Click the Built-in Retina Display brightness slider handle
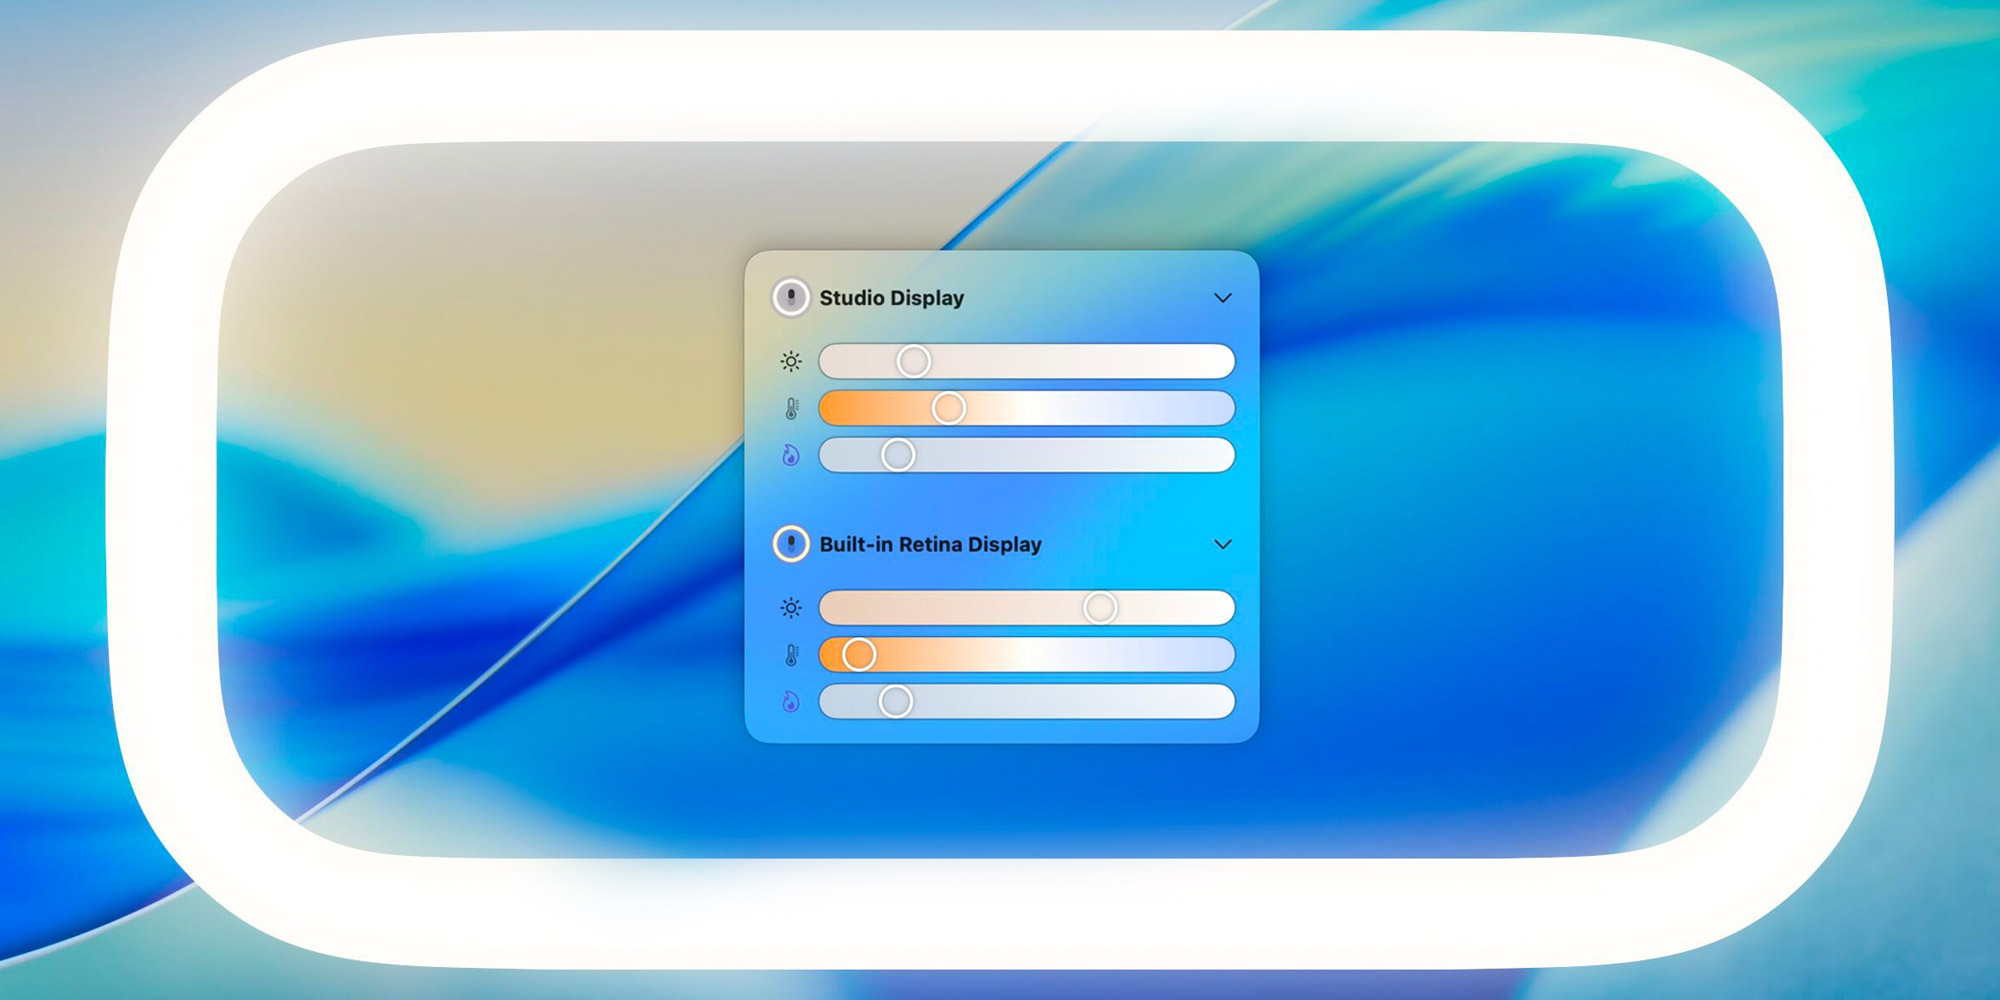 [x=1101, y=608]
